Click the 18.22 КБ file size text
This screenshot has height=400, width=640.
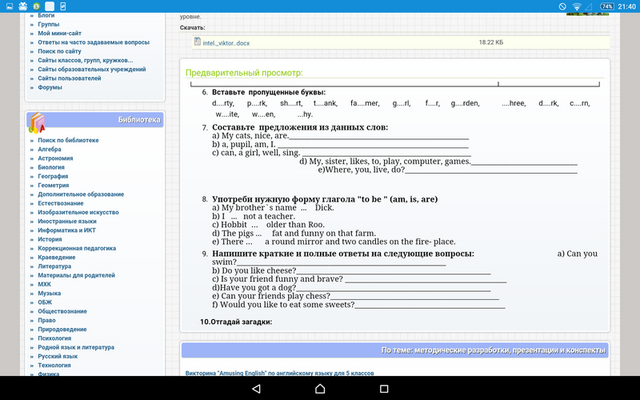[491, 42]
